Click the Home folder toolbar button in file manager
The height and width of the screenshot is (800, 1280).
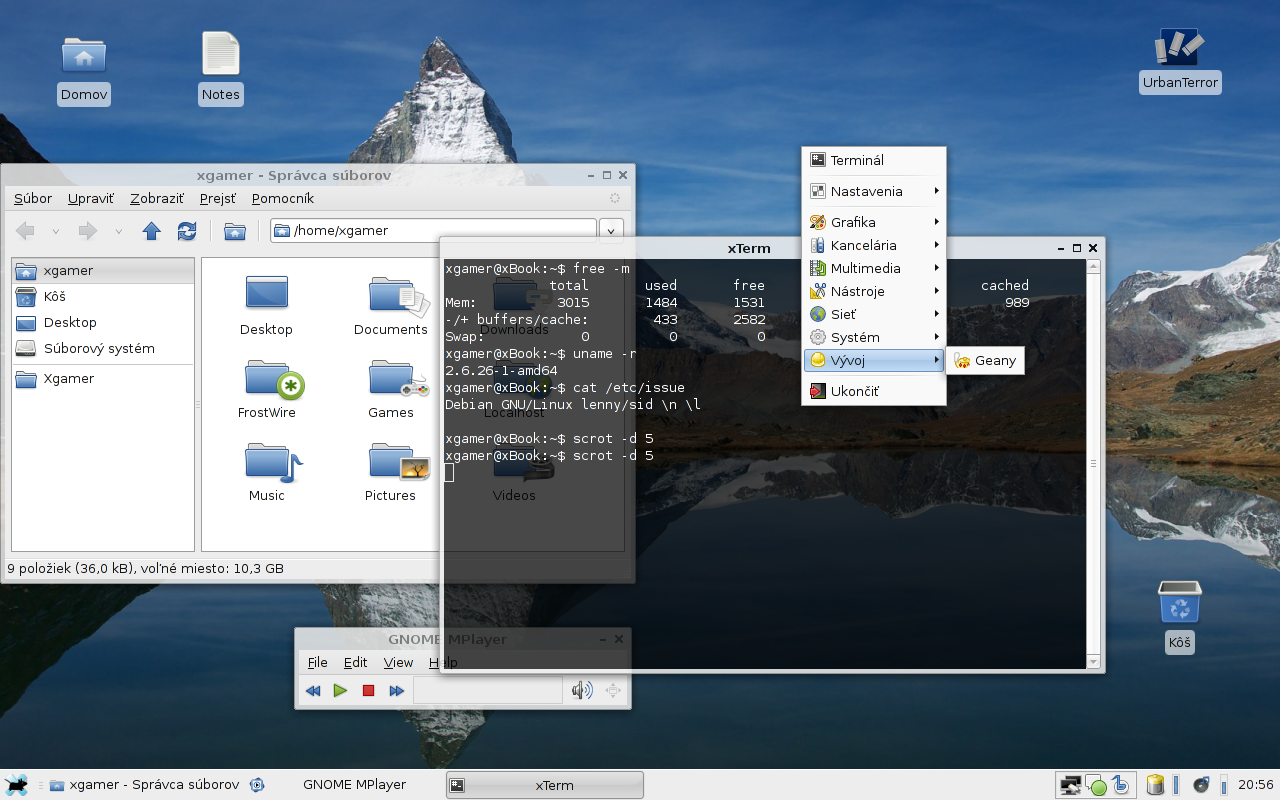tap(235, 231)
